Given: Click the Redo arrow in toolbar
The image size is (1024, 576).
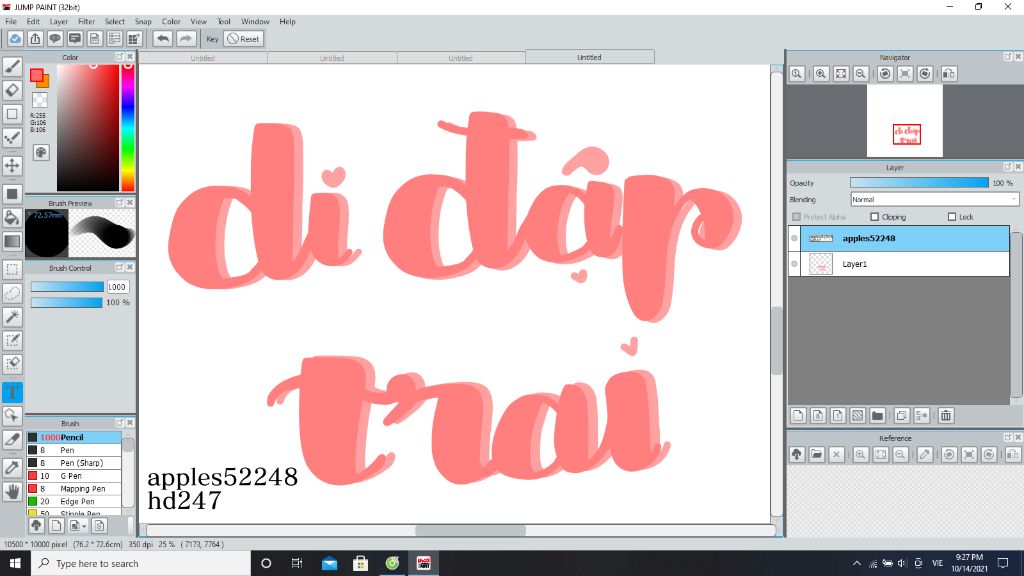Looking at the screenshot, I should click(186, 39).
